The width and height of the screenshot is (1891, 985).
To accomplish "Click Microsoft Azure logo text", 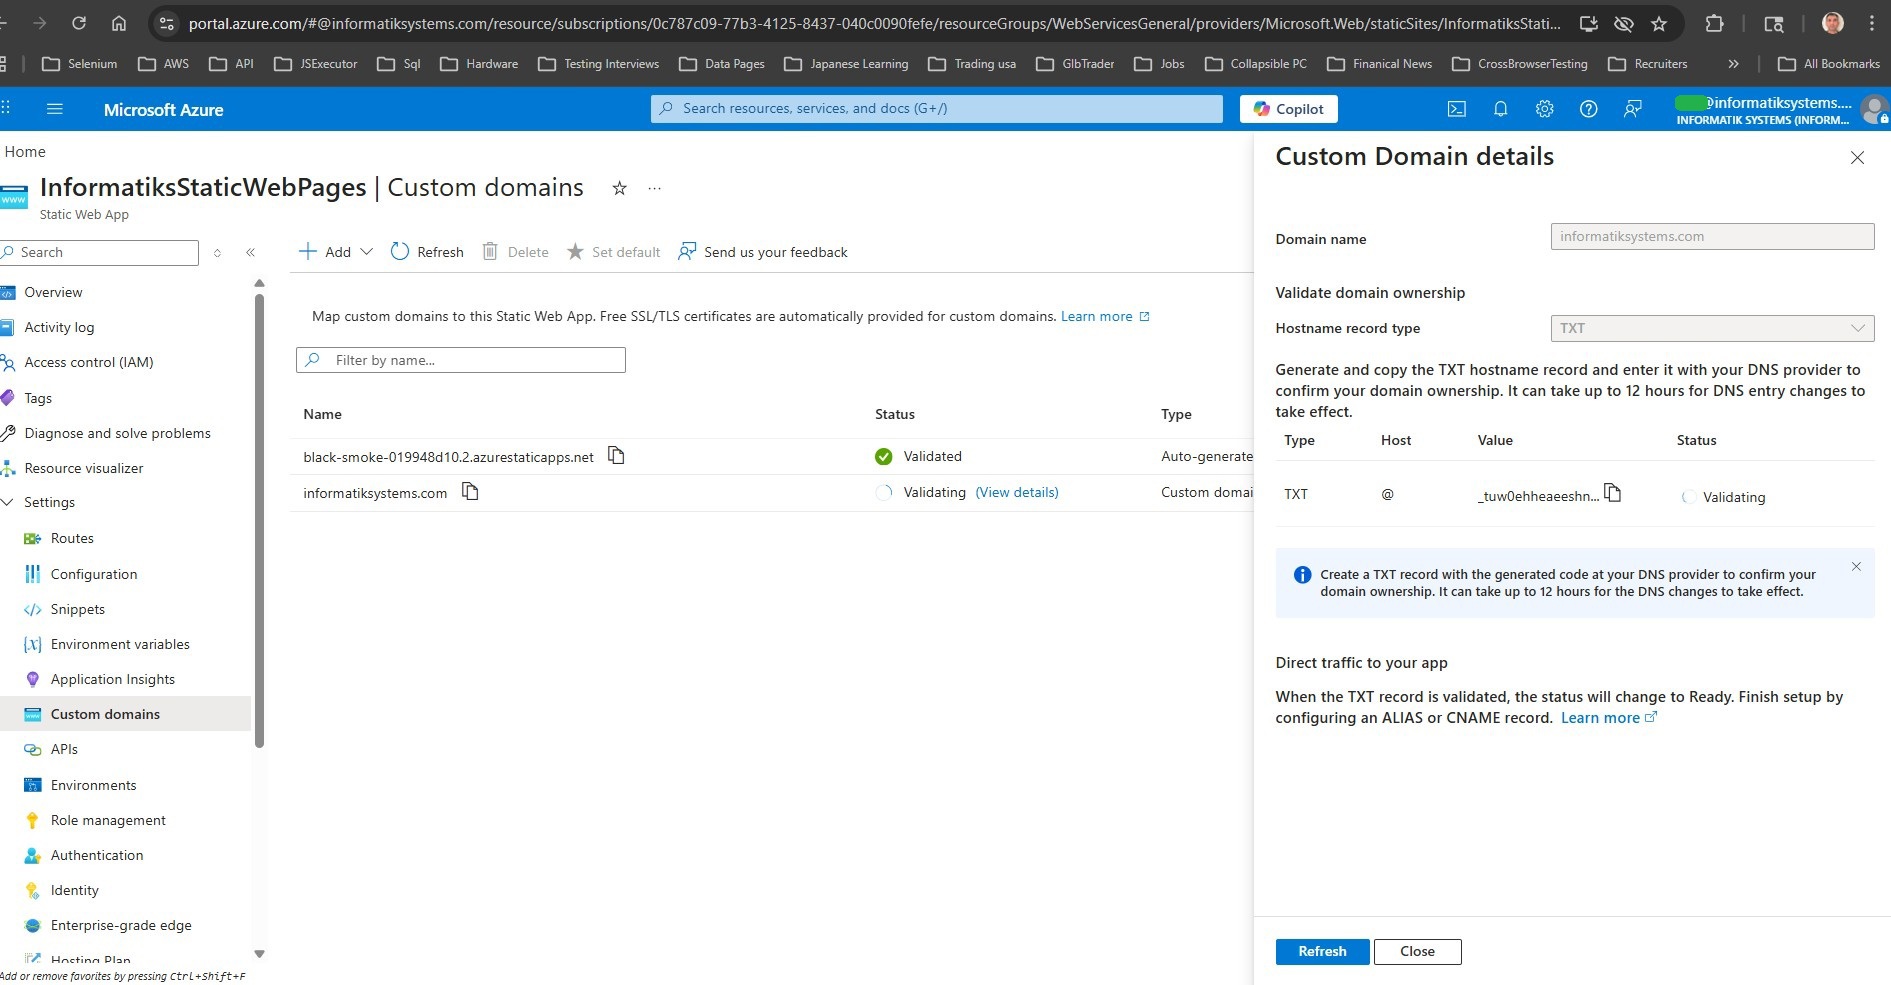I will [164, 110].
